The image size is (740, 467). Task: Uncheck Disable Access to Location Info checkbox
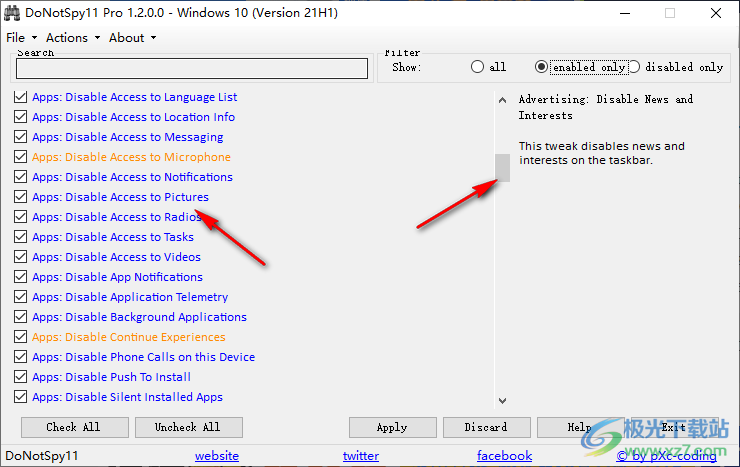pyautogui.click(x=20, y=117)
